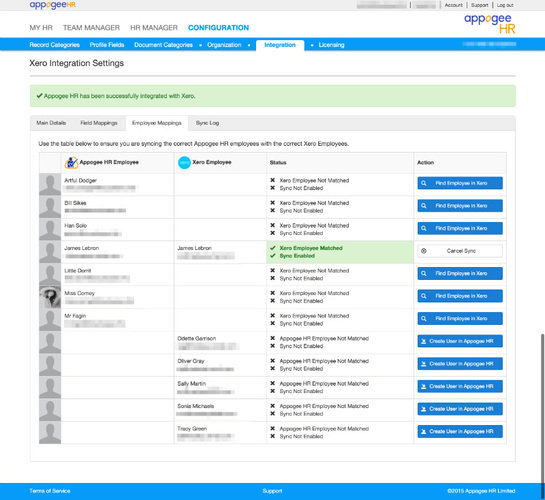Go to Profile Fields
The height and width of the screenshot is (500, 545).
tap(107, 45)
